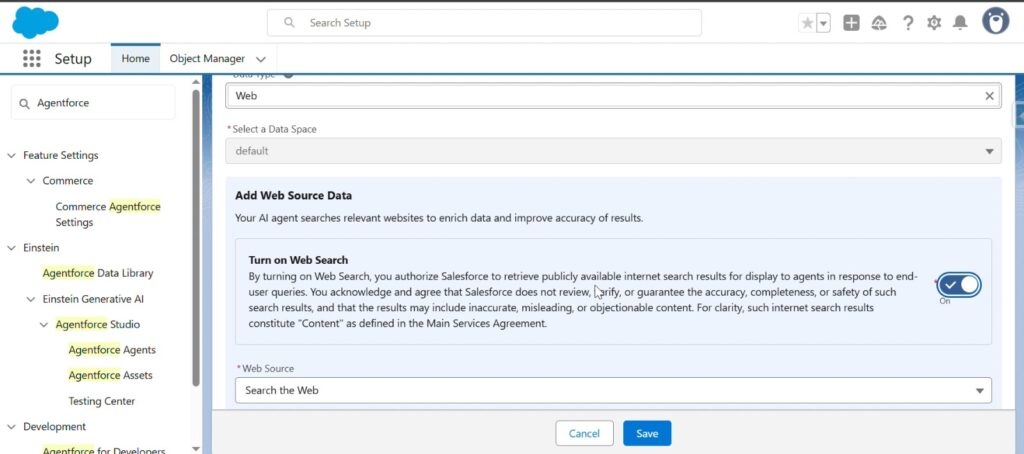This screenshot has width=1024, height=454.
Task: Click the Save button
Action: 647,433
